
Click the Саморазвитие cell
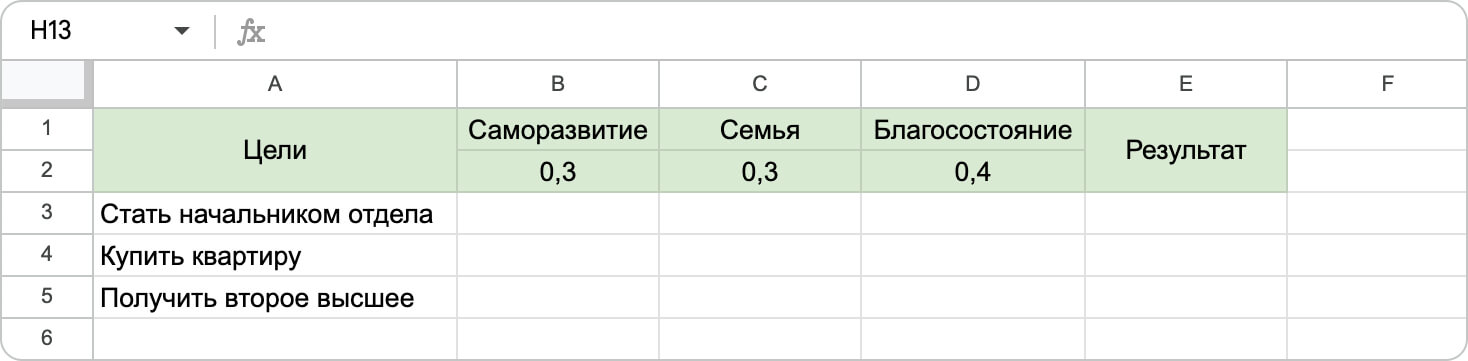tap(558, 130)
